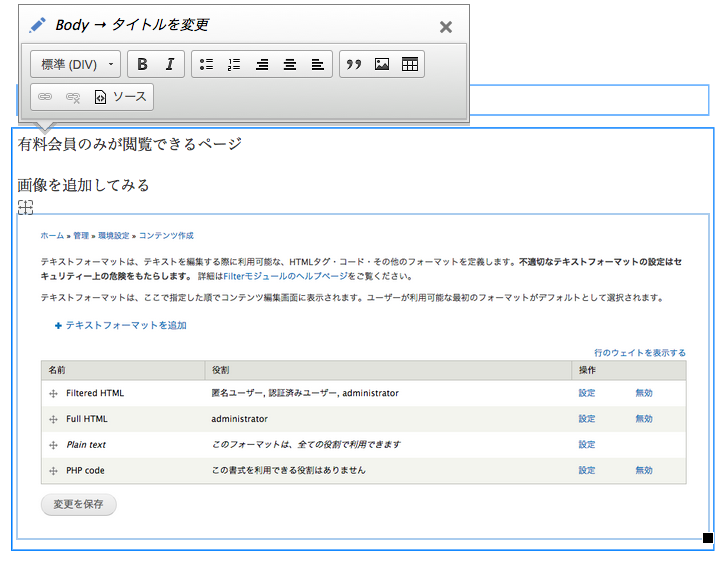The height and width of the screenshot is (569, 728).
Task: Insert a numbered list
Action: click(x=234, y=64)
